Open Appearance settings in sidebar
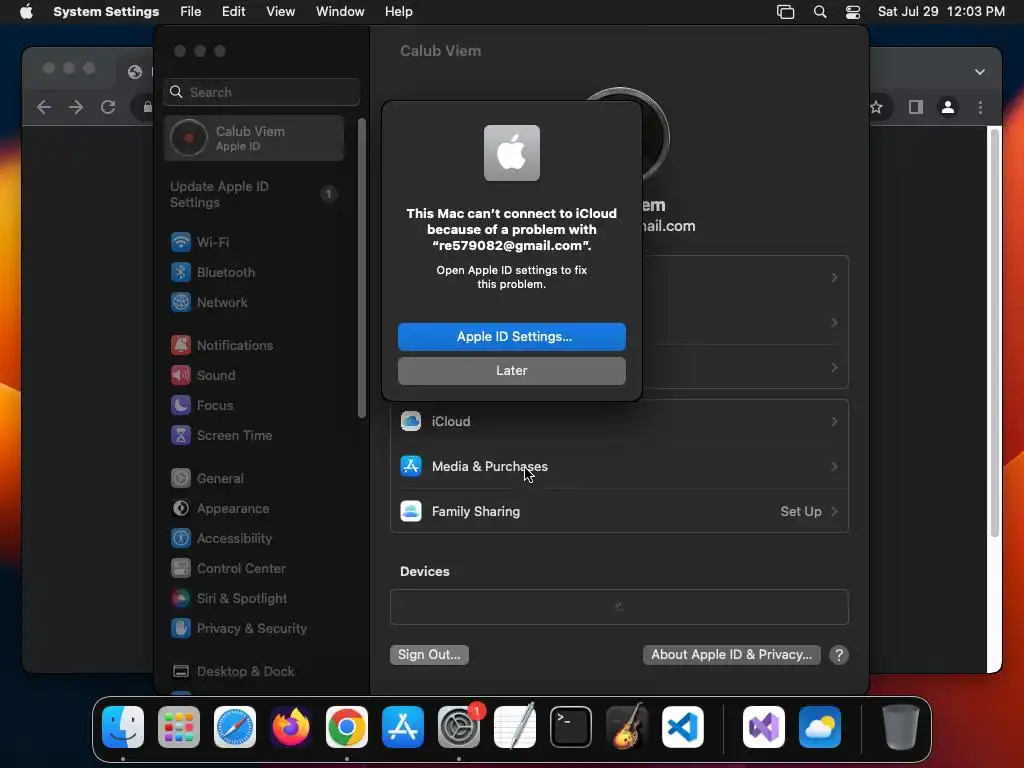This screenshot has width=1024, height=768. pos(220,509)
